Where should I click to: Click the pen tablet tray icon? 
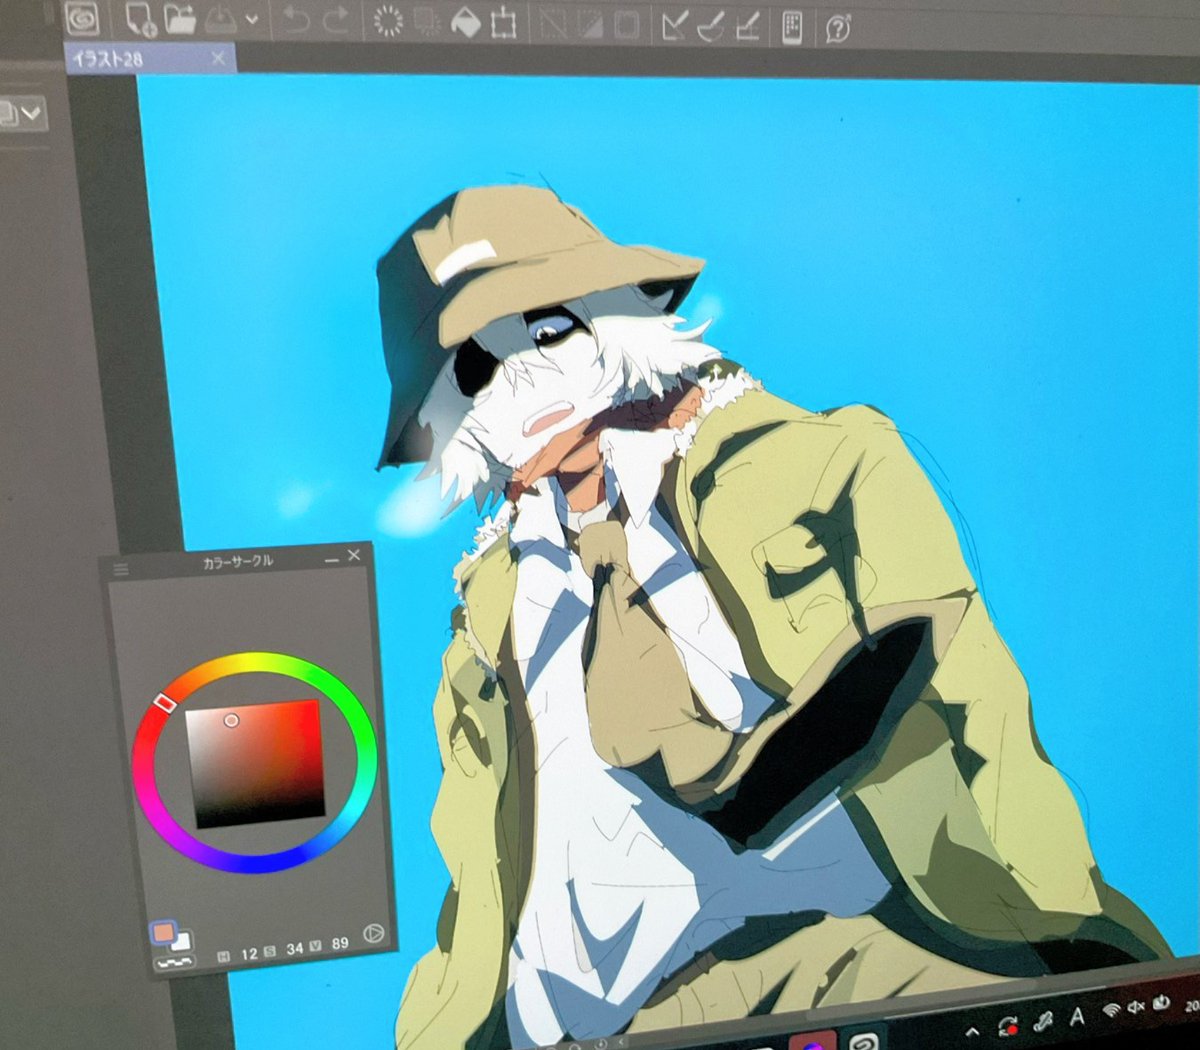point(1043,1022)
